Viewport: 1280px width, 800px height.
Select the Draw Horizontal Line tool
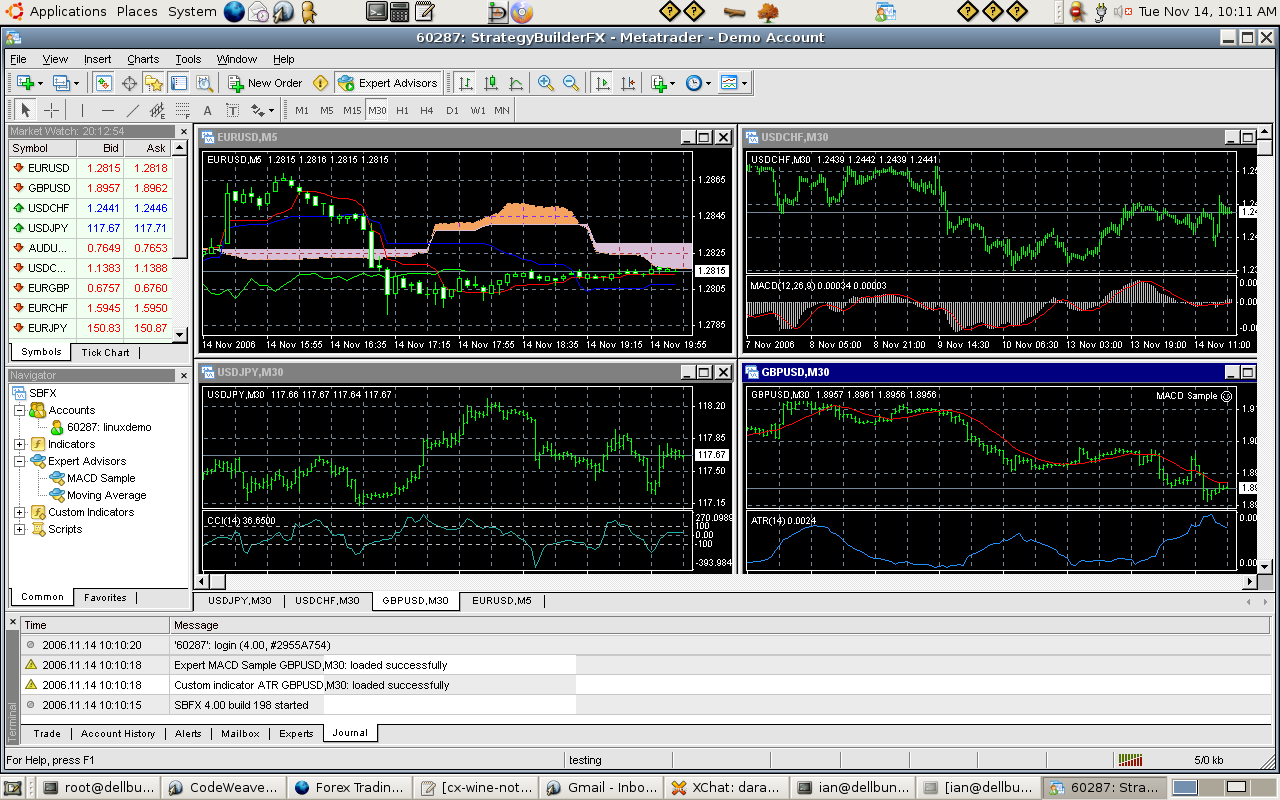[106, 110]
